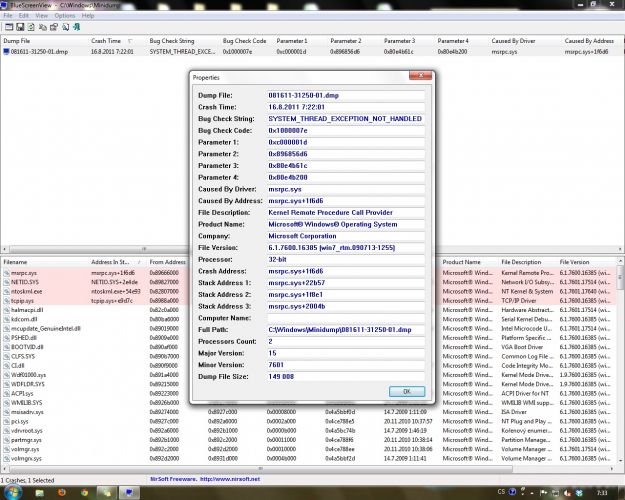Click the clock in the system tray
The image size is (625, 500).
[602, 493]
